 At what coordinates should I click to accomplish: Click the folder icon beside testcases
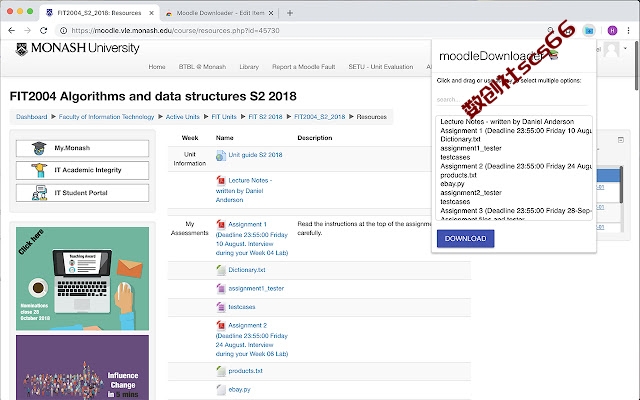pos(221,307)
